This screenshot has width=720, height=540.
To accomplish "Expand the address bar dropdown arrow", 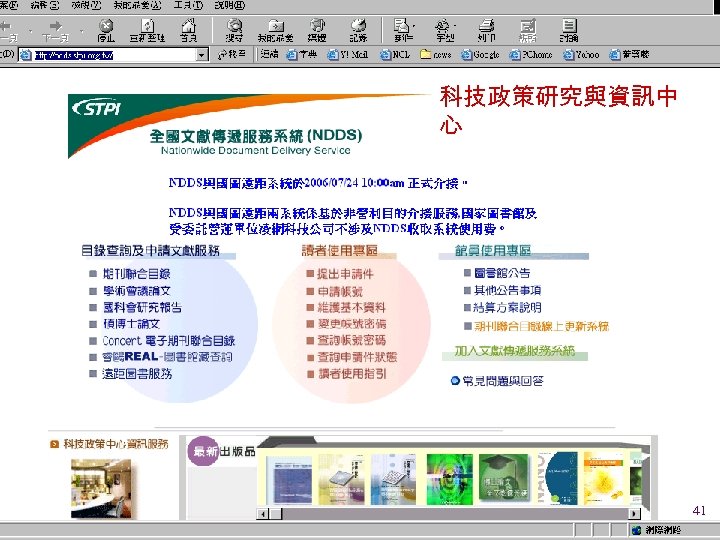I will [x=202, y=55].
